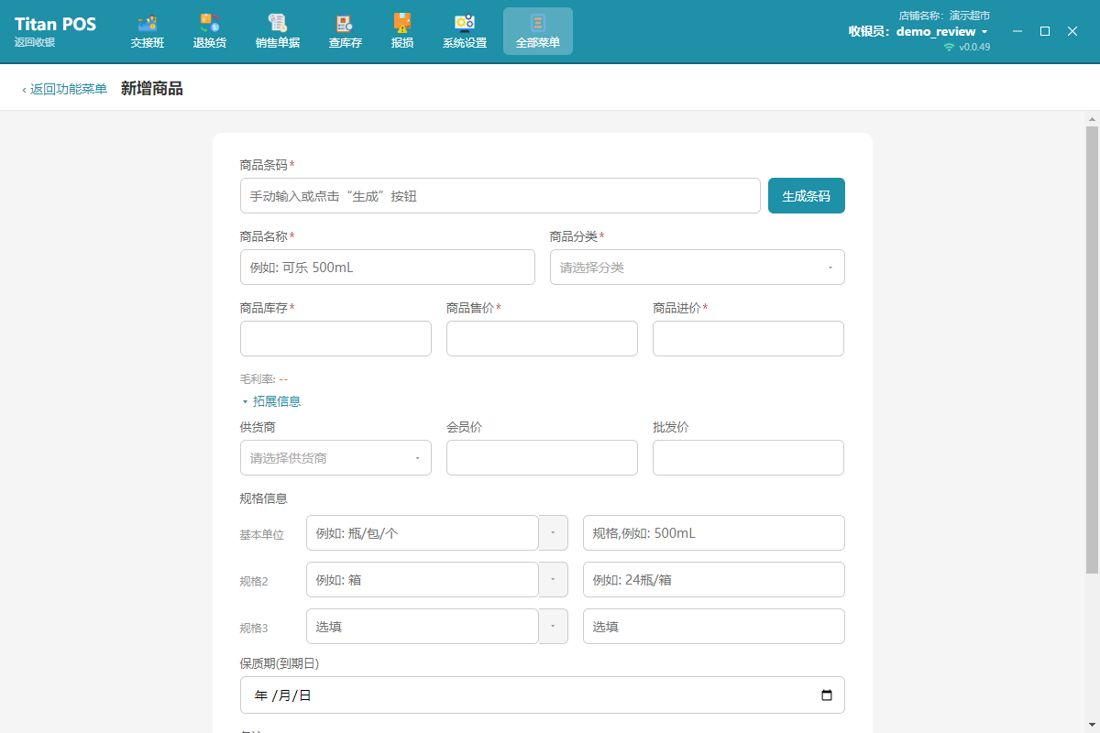Click the 生成条码 button

(x=806, y=196)
